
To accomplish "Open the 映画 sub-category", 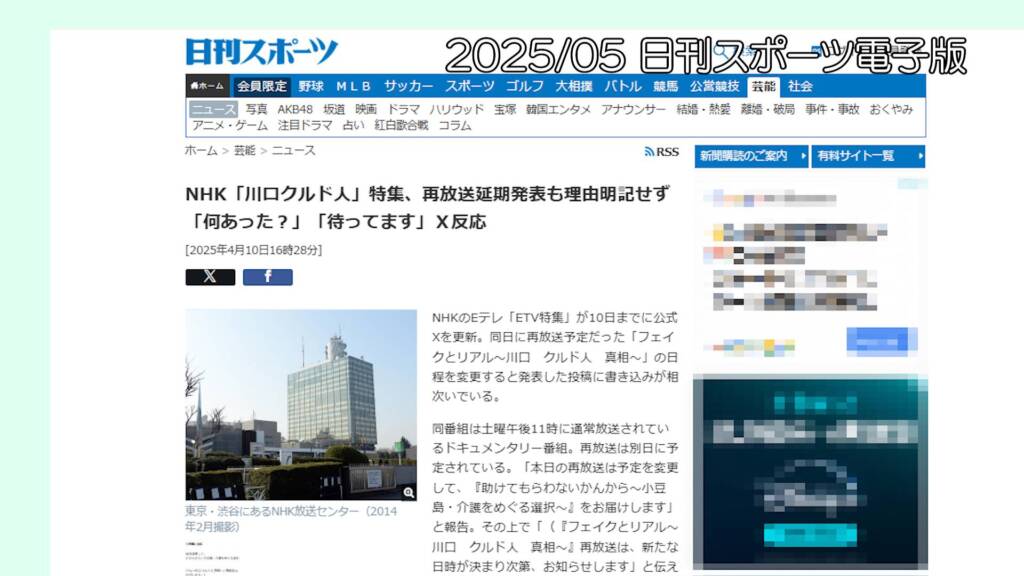I will [x=366, y=109].
